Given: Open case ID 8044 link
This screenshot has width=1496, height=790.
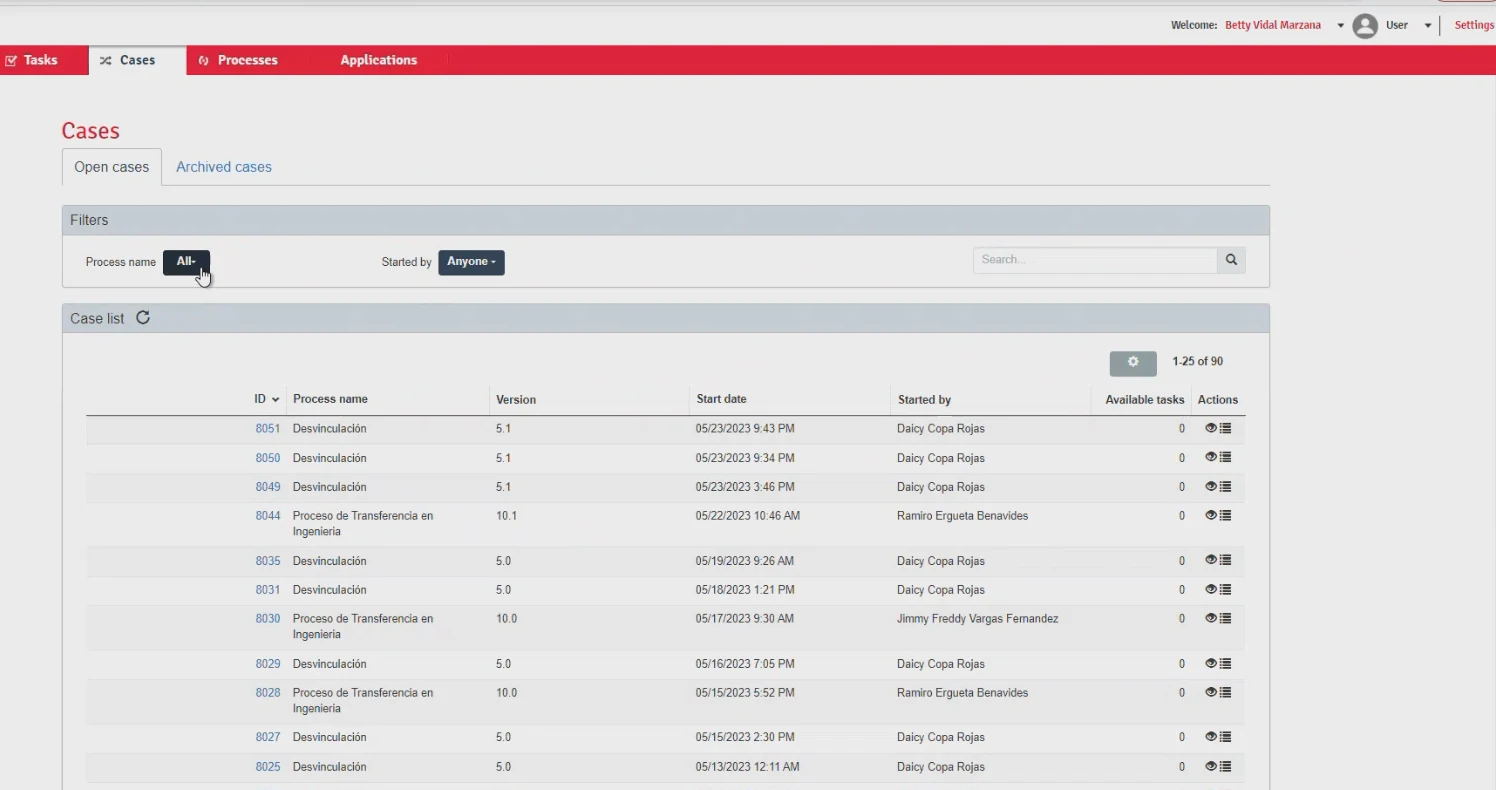Looking at the screenshot, I should coord(268,516).
